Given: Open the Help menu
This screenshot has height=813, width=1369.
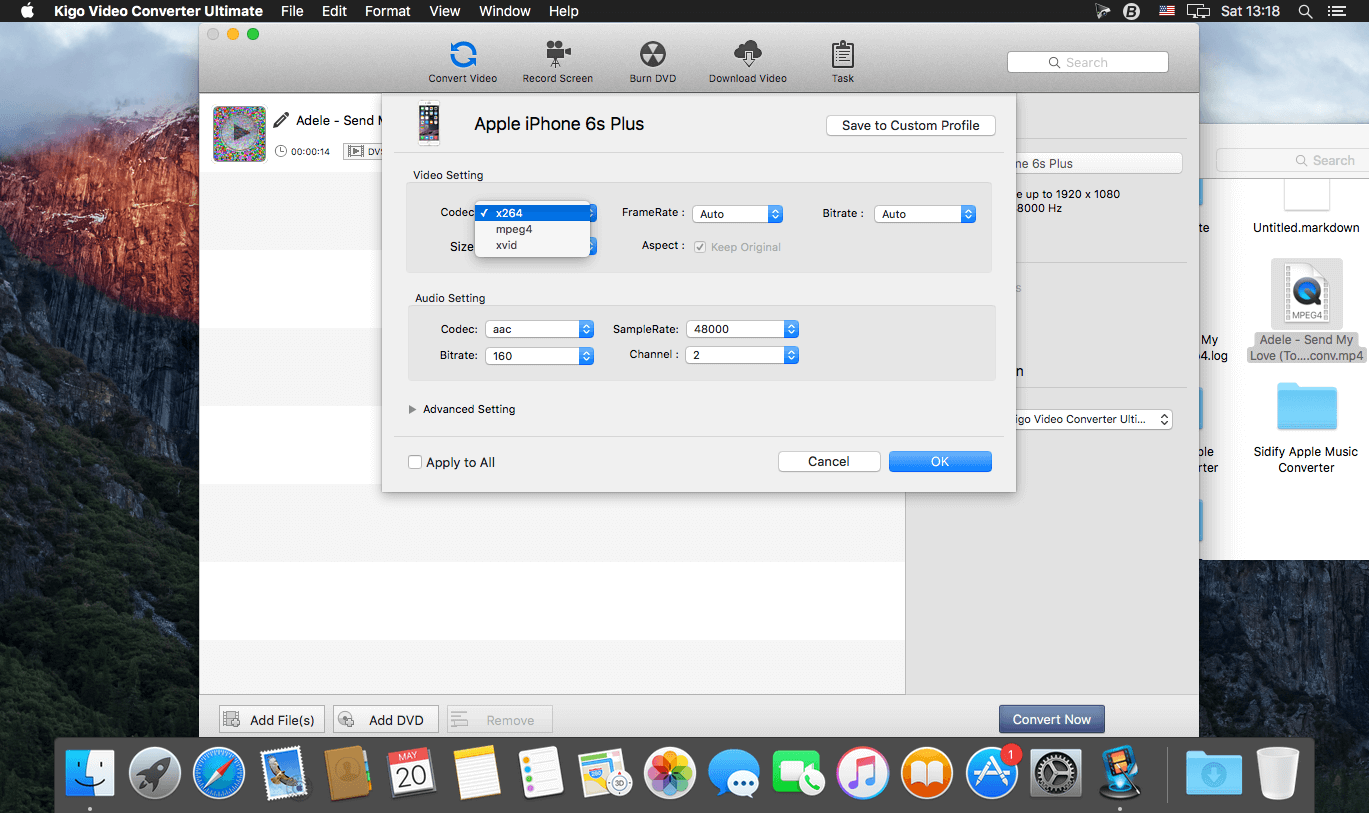Looking at the screenshot, I should click(564, 11).
